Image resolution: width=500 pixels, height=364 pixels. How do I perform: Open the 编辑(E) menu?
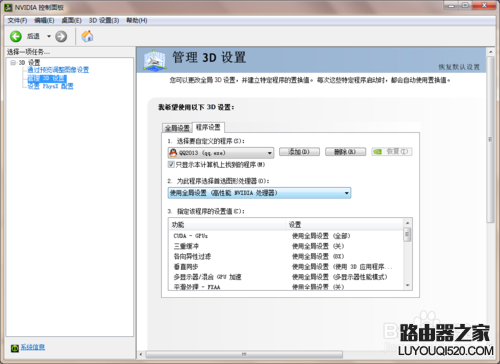(x=44, y=21)
